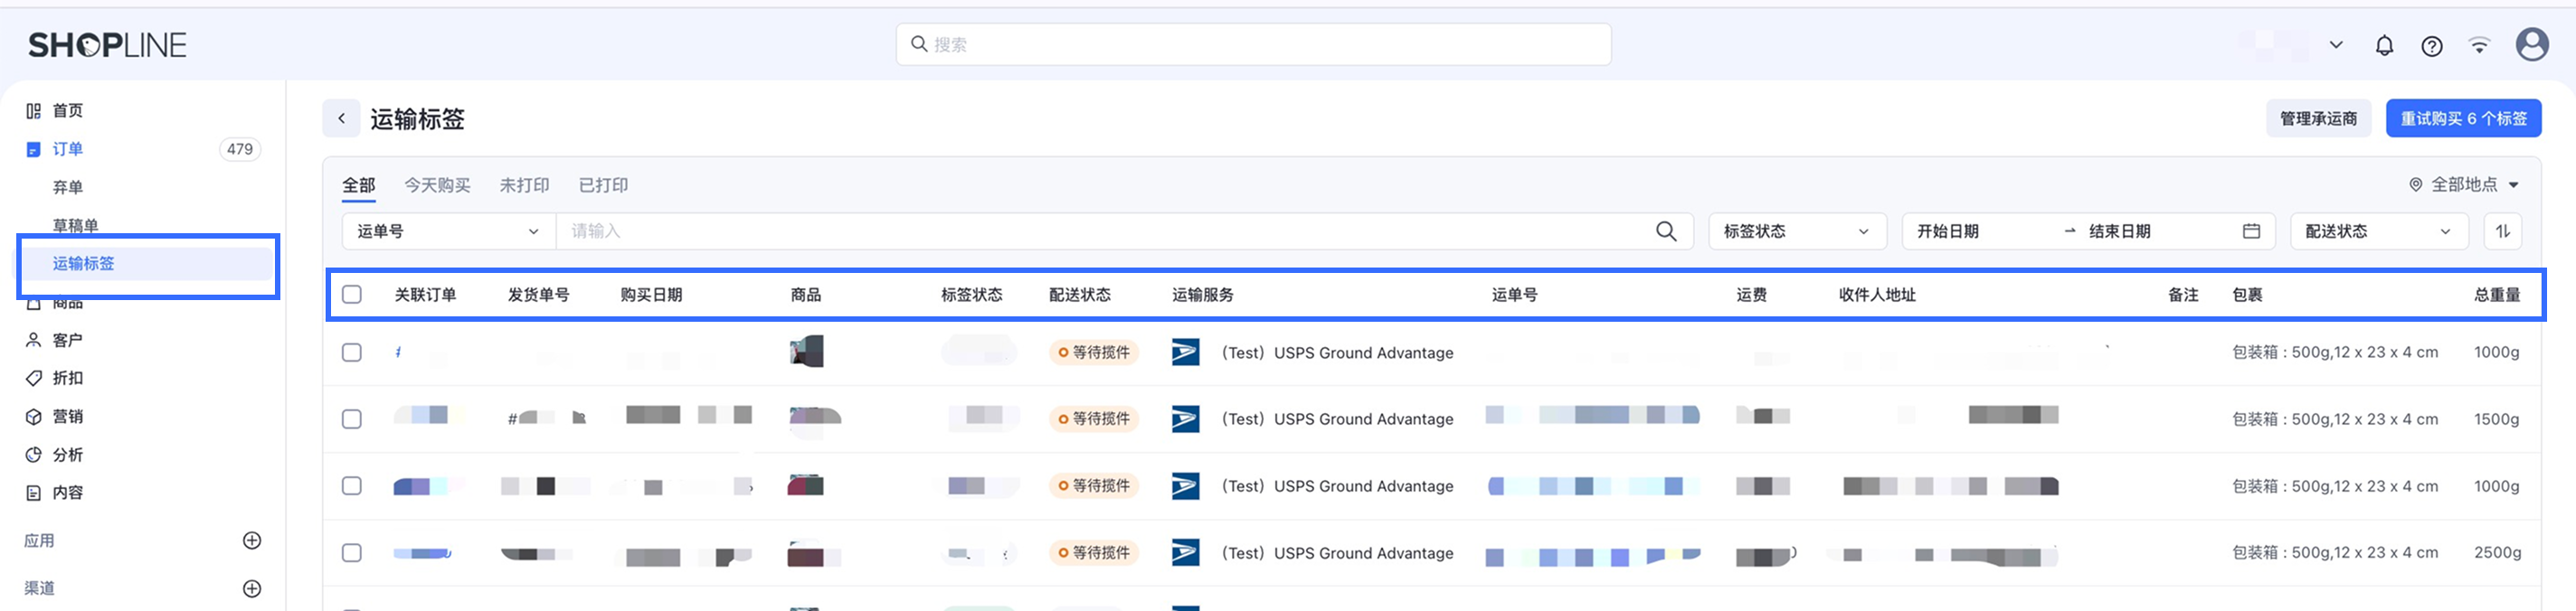The height and width of the screenshot is (611, 2576).
Task: Click the 分析 analytics icon
Action: coord(33,454)
